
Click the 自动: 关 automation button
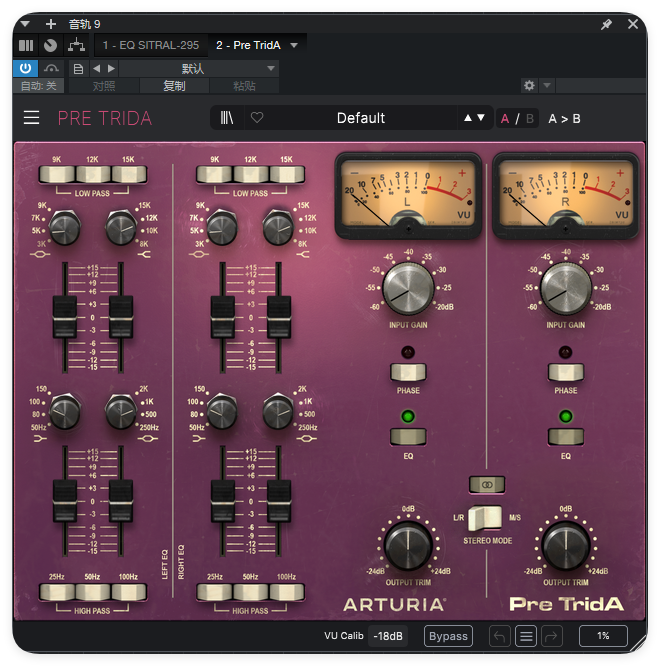[x=39, y=86]
